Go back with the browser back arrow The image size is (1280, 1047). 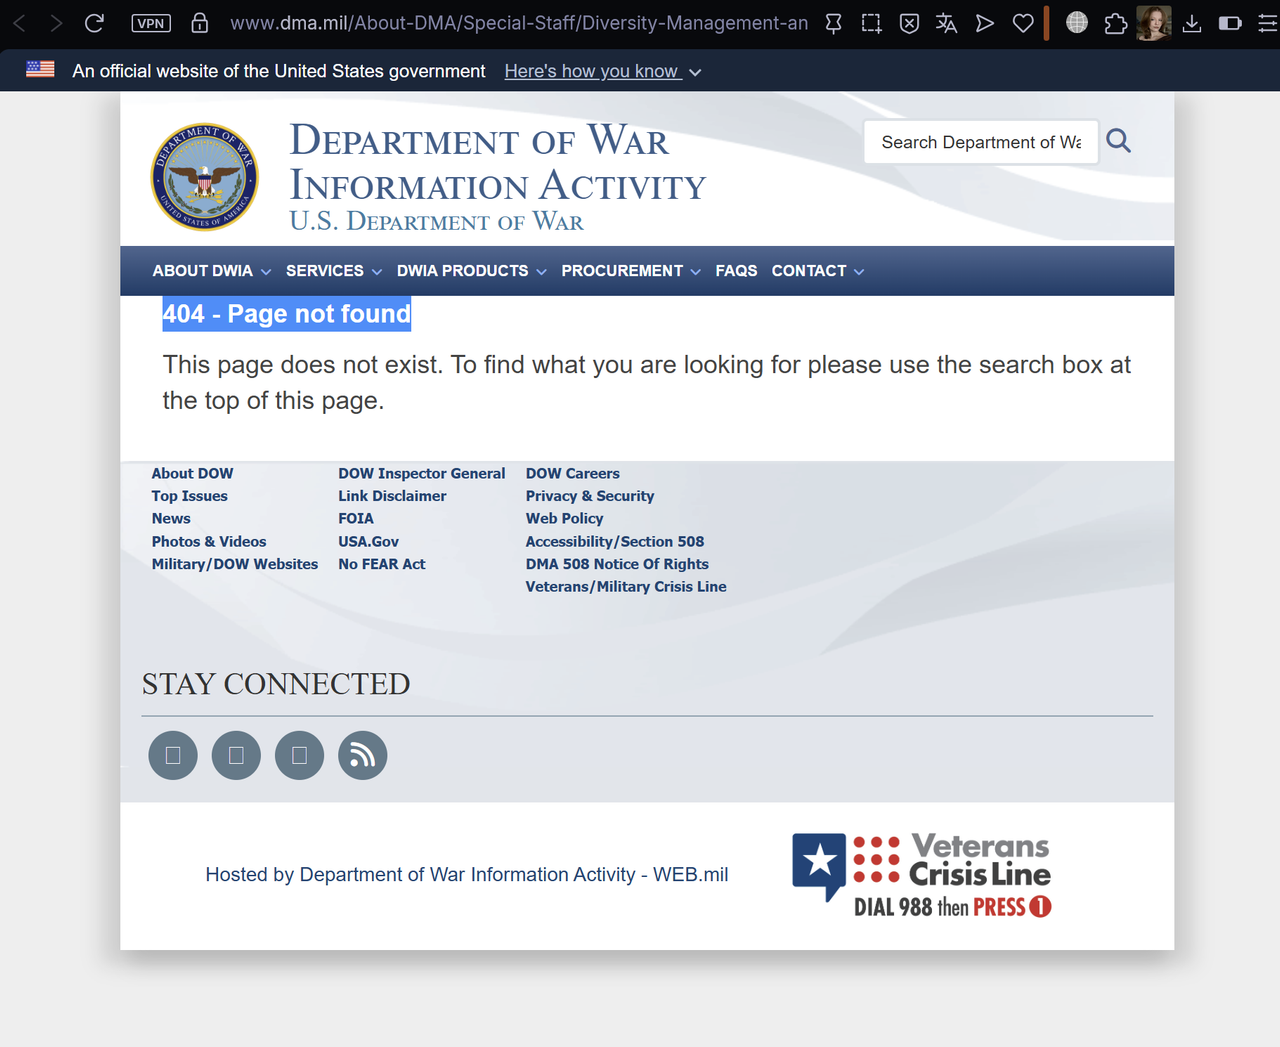click(19, 23)
